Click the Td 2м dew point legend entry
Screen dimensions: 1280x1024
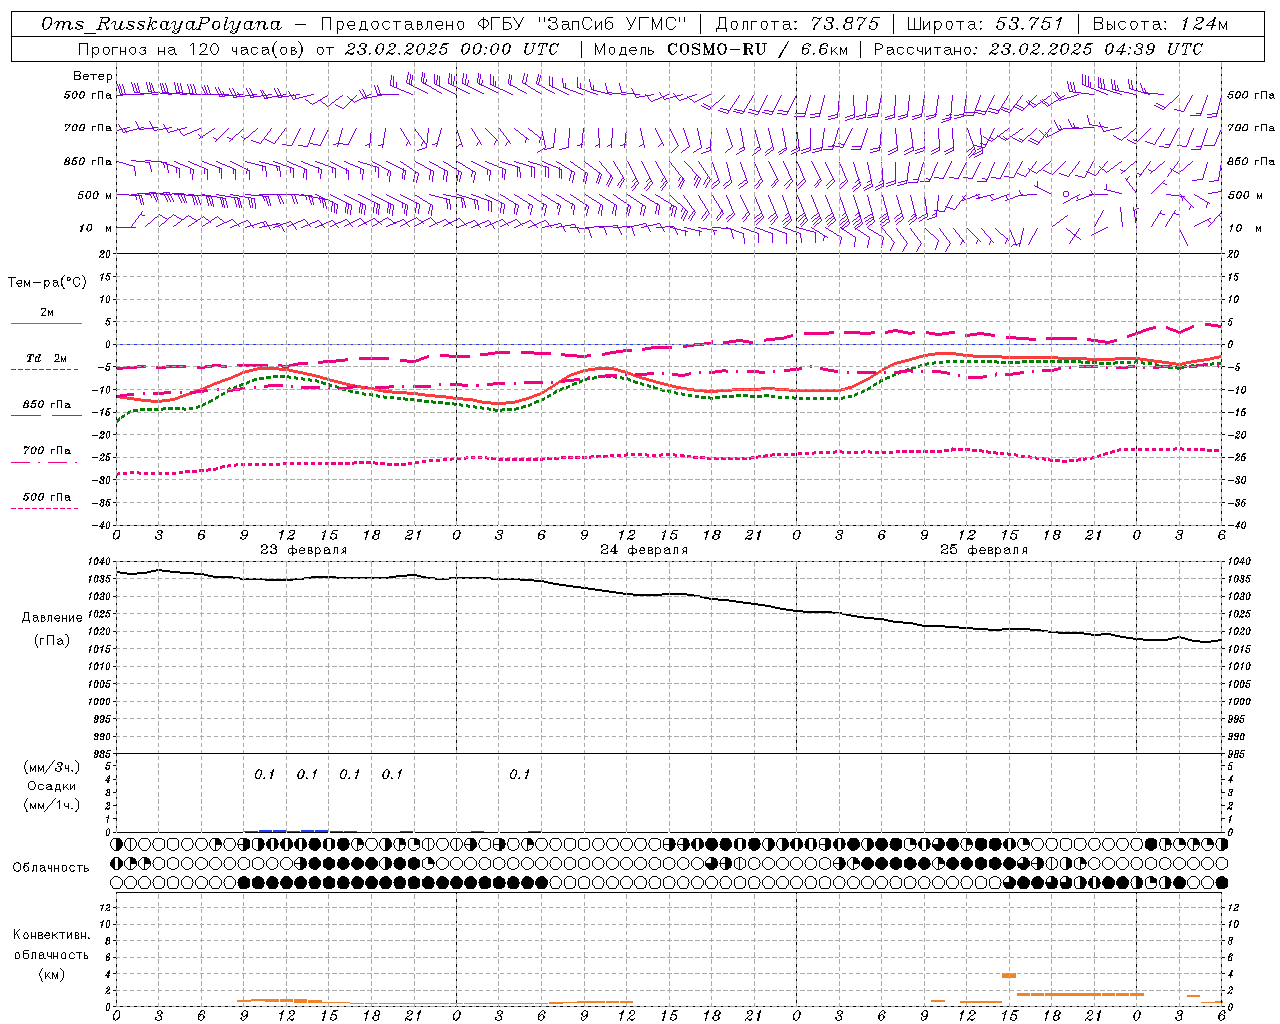pos(46,360)
